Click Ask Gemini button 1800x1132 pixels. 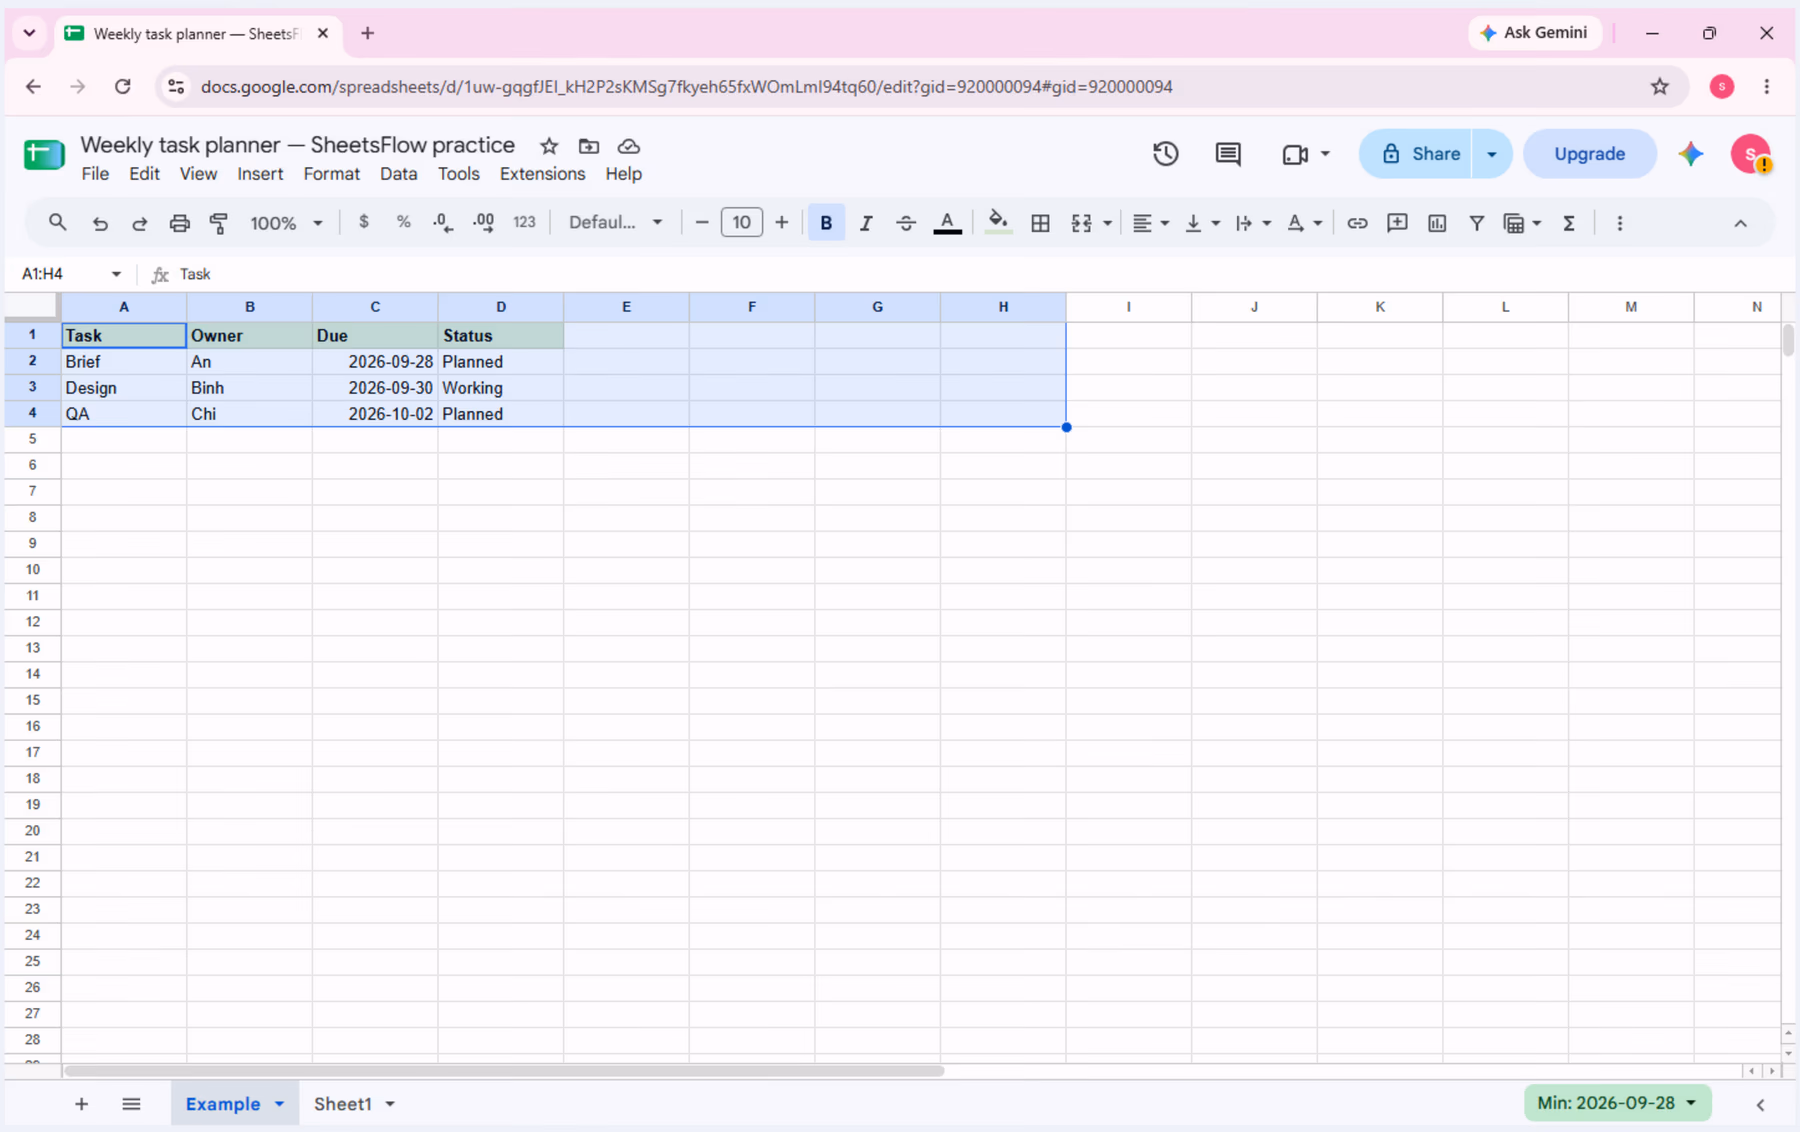[1534, 33]
